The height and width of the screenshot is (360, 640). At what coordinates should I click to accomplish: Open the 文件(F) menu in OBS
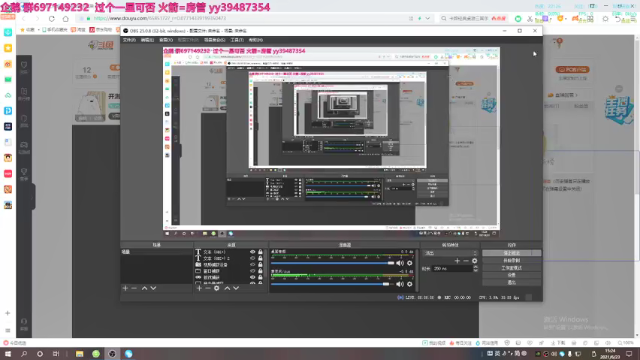click(129, 40)
